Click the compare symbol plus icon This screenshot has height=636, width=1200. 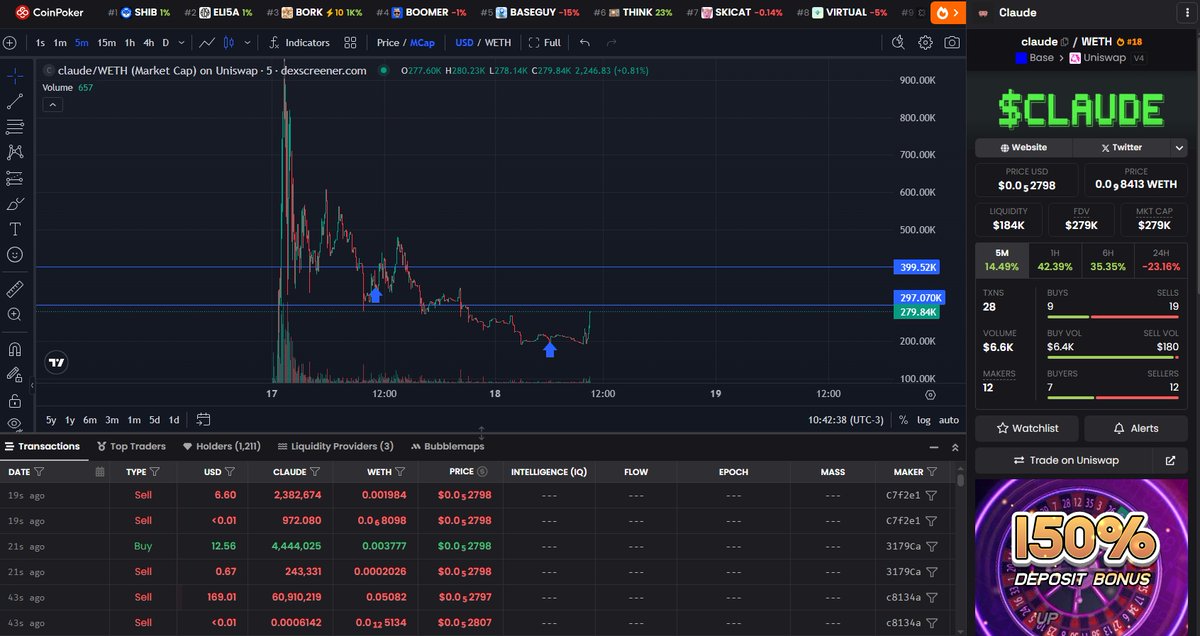tap(9, 43)
